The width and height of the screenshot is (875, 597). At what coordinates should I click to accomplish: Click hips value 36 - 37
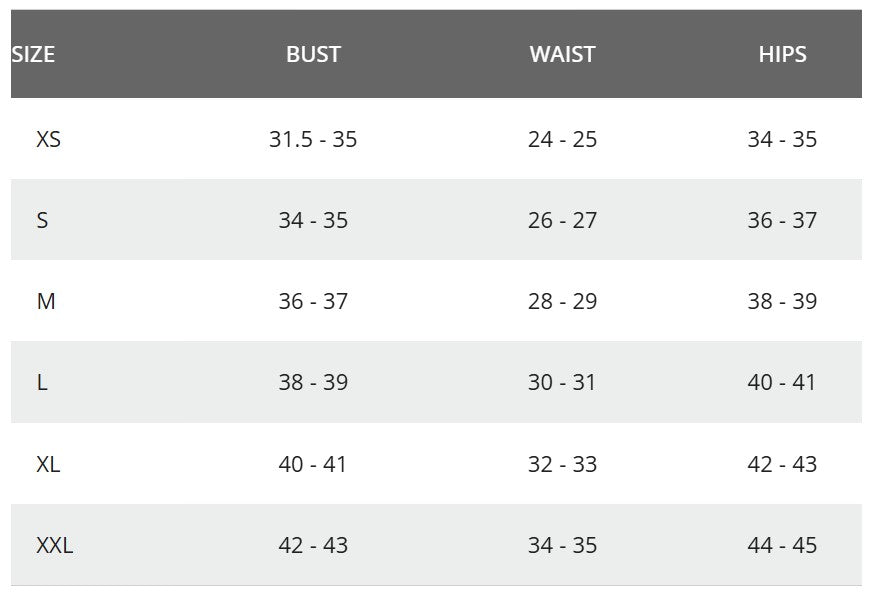click(x=782, y=221)
